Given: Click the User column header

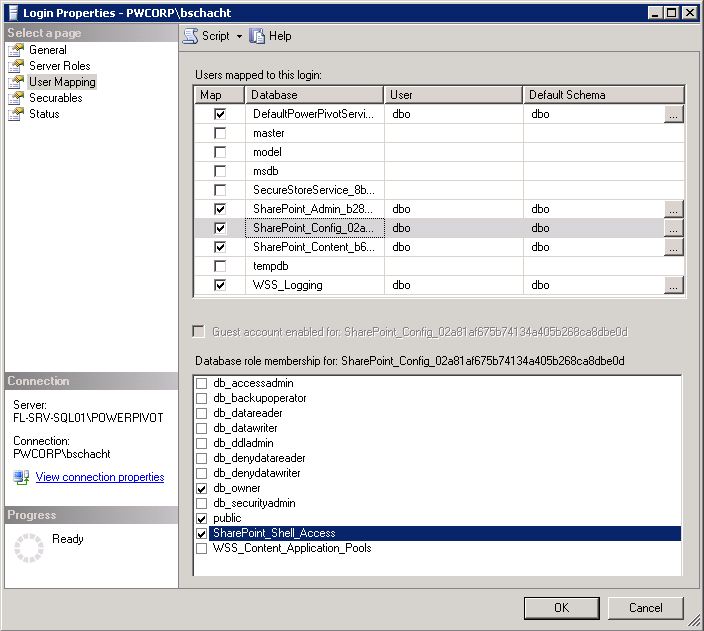Looking at the screenshot, I should tap(453, 95).
